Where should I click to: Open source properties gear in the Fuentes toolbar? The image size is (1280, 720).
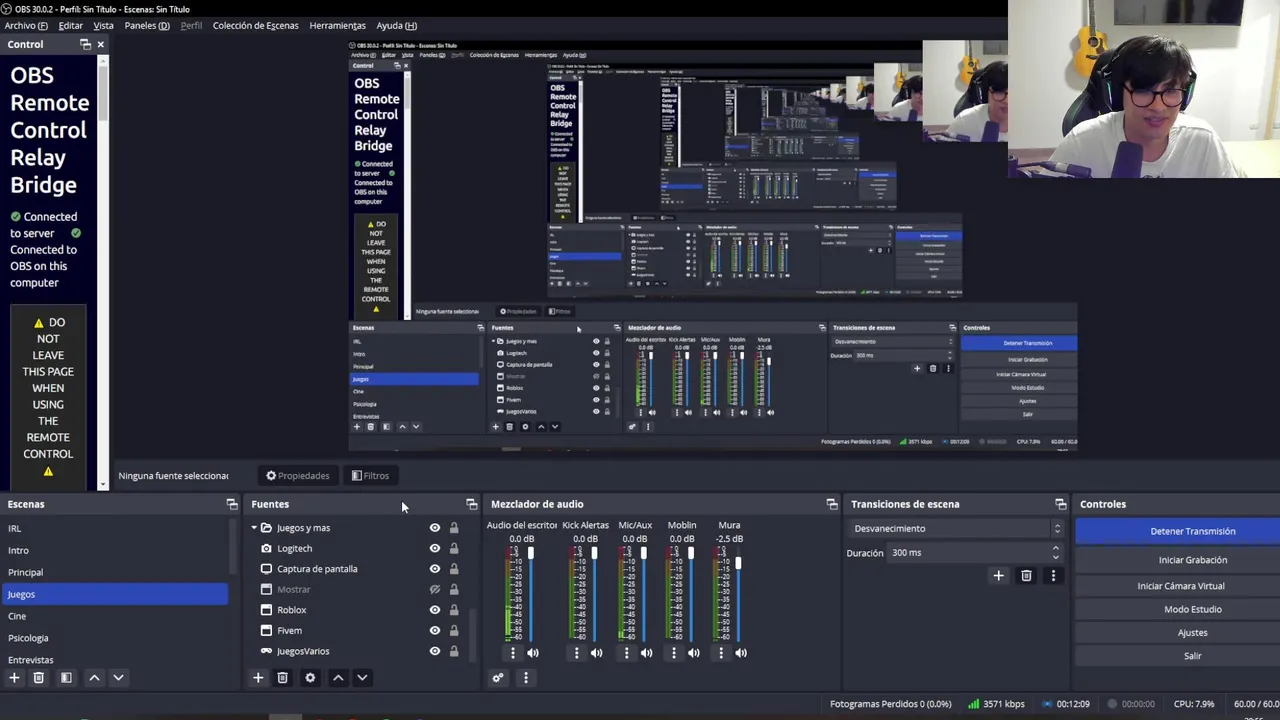pyautogui.click(x=310, y=678)
